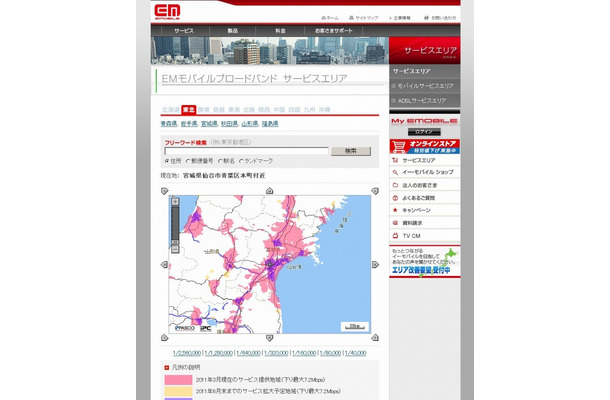This screenshot has width=610, height=400.
Task: Open the 青森県 prefecture link
Action: click(168, 124)
